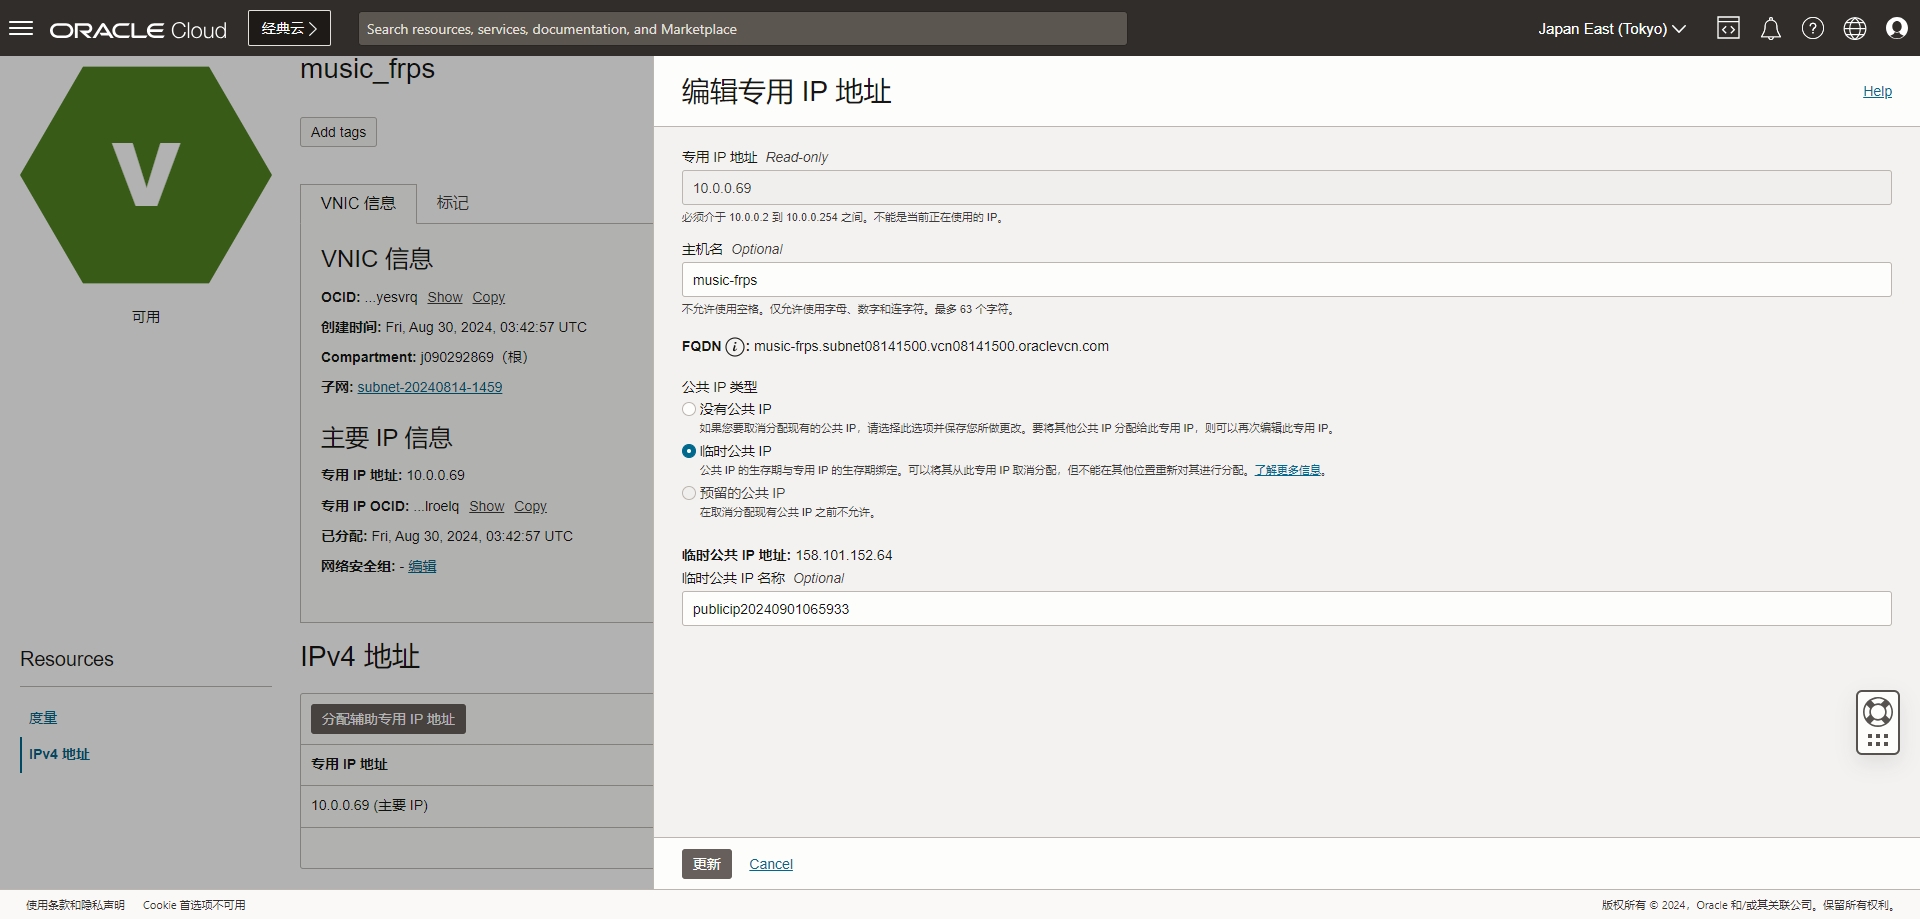Open the floating support lifebuoy widget
Screen dimensions: 1920x919
(1877, 712)
